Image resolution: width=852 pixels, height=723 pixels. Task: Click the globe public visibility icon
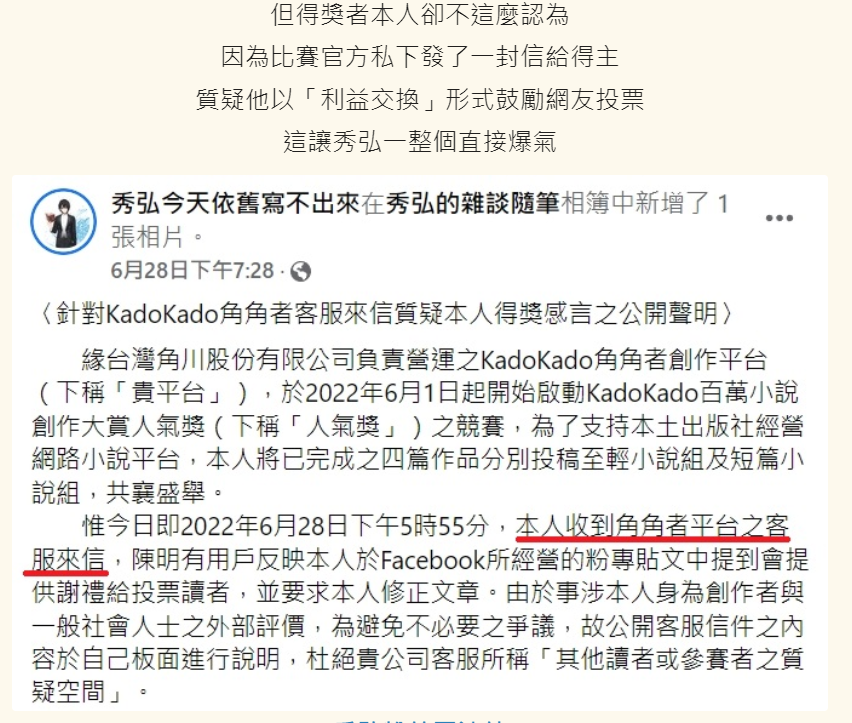click(300, 271)
